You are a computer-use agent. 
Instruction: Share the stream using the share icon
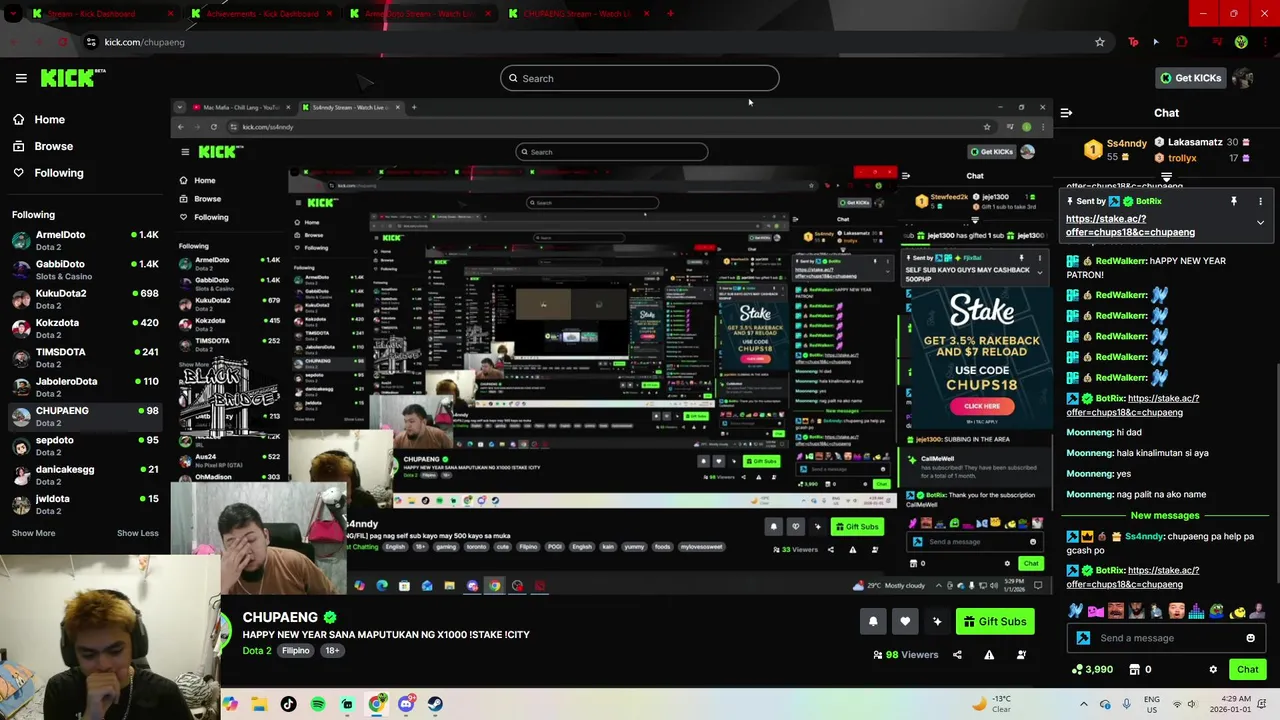pyautogui.click(x=957, y=655)
